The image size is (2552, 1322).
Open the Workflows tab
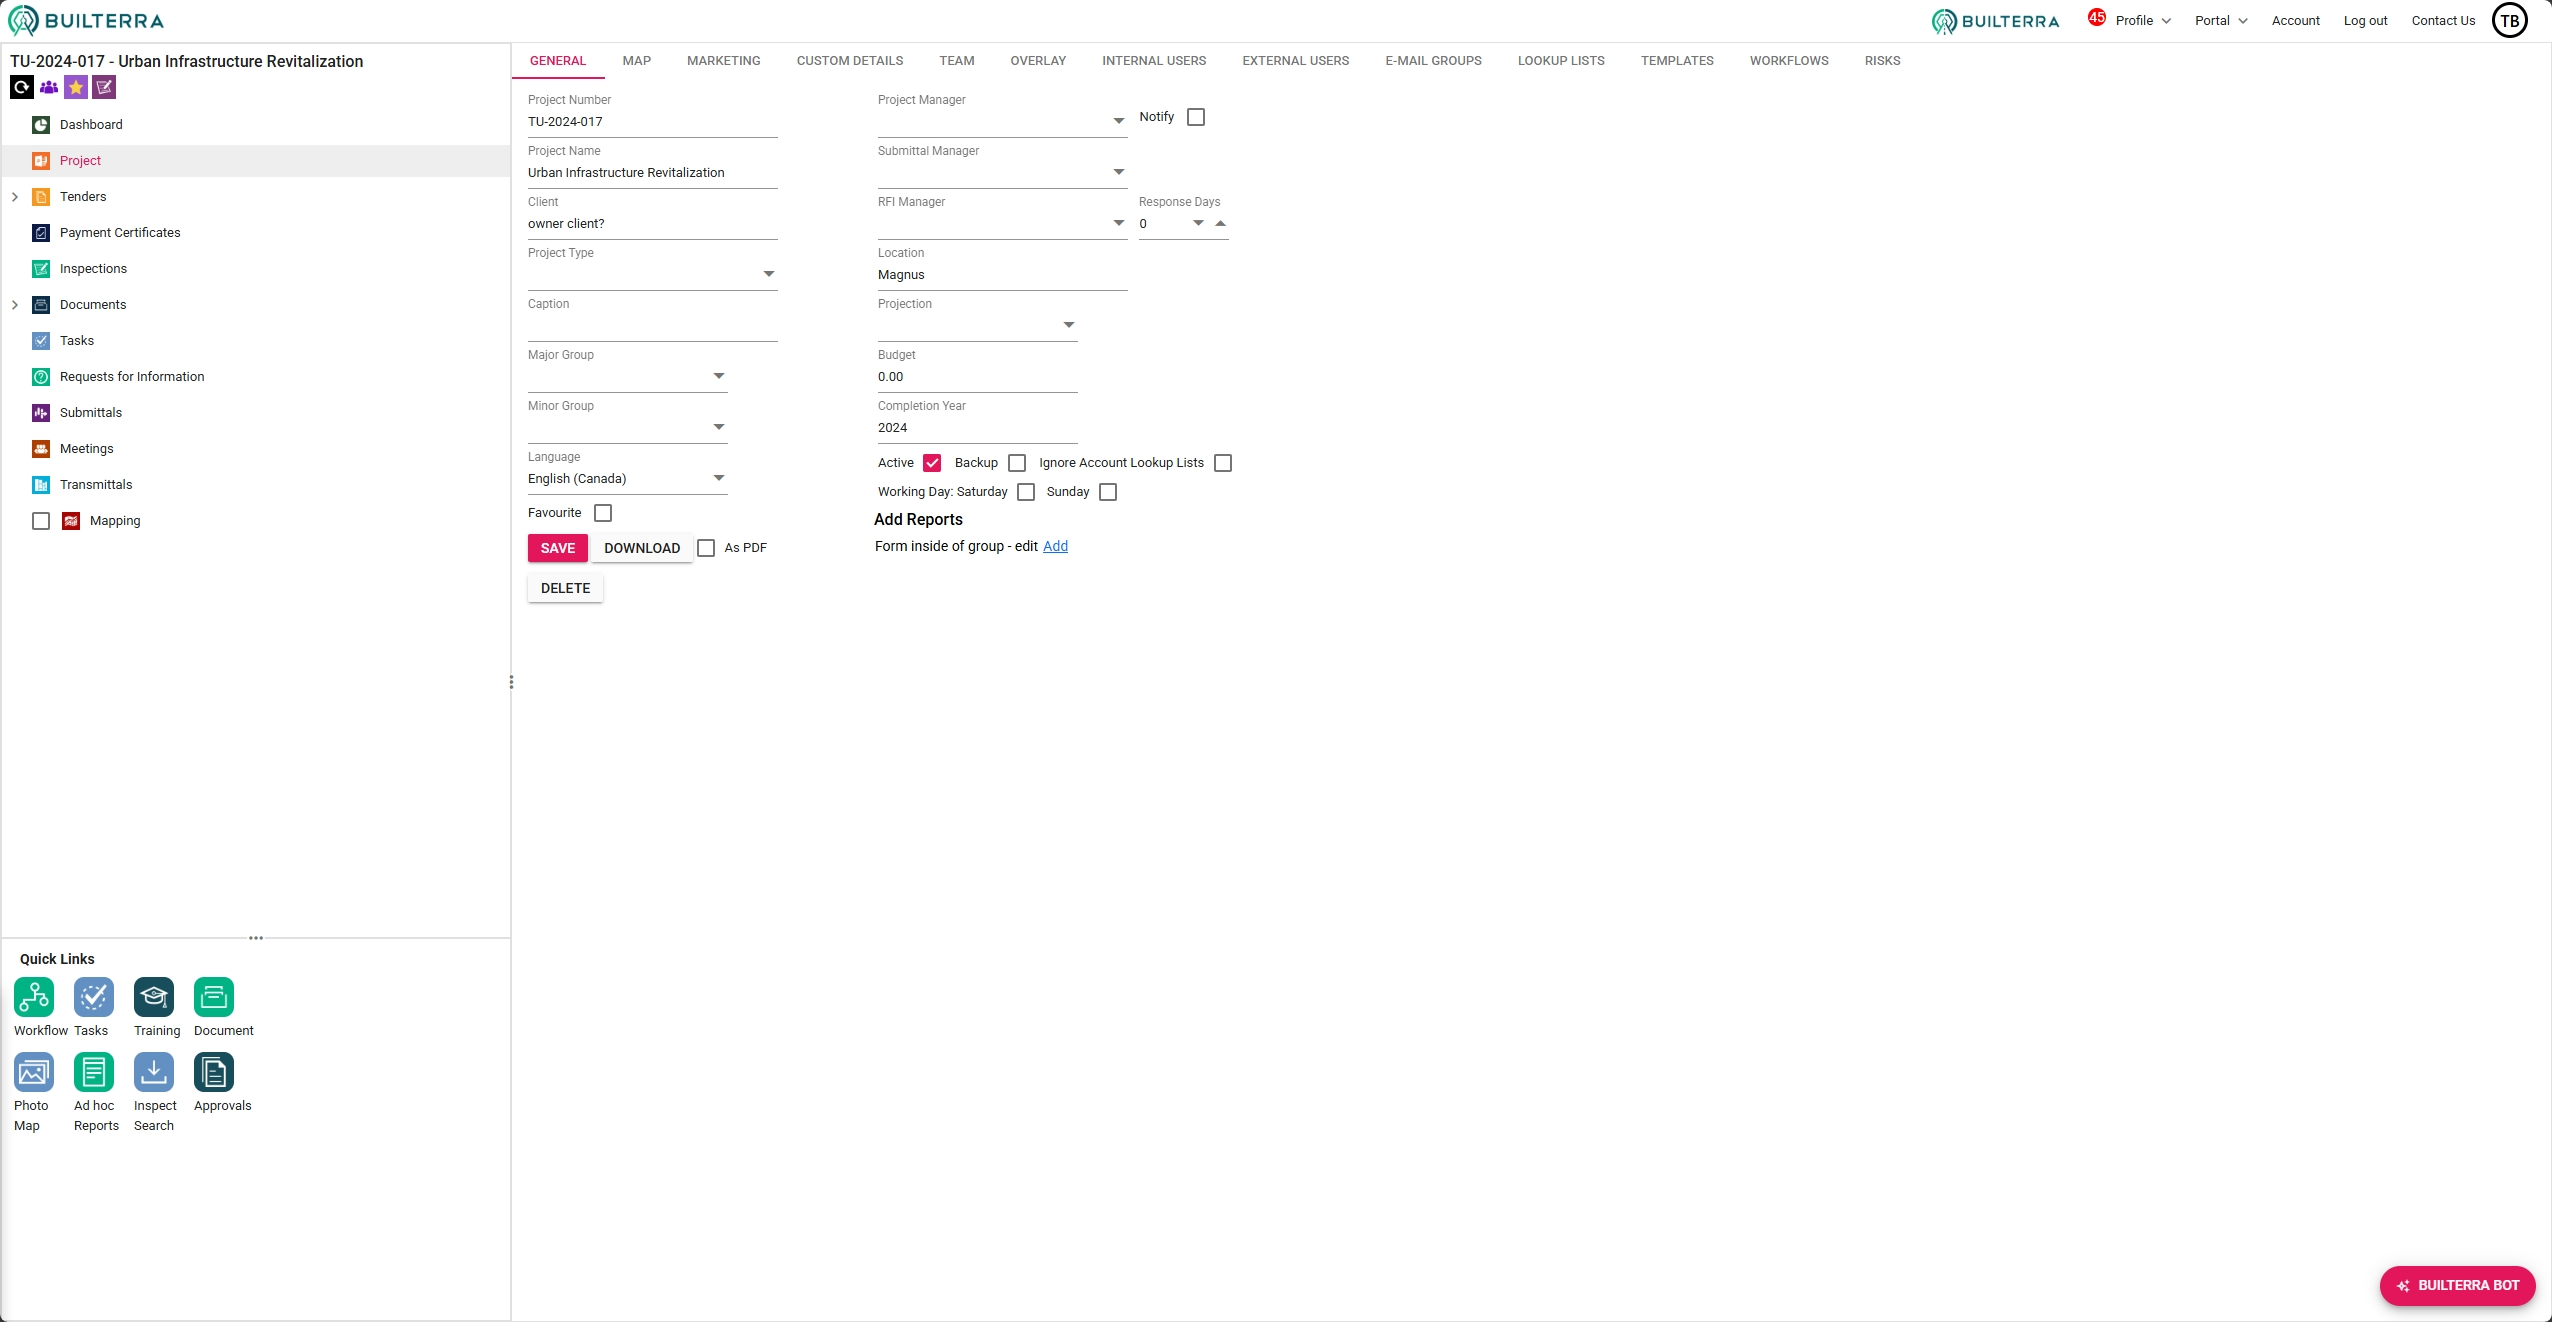click(x=1788, y=61)
